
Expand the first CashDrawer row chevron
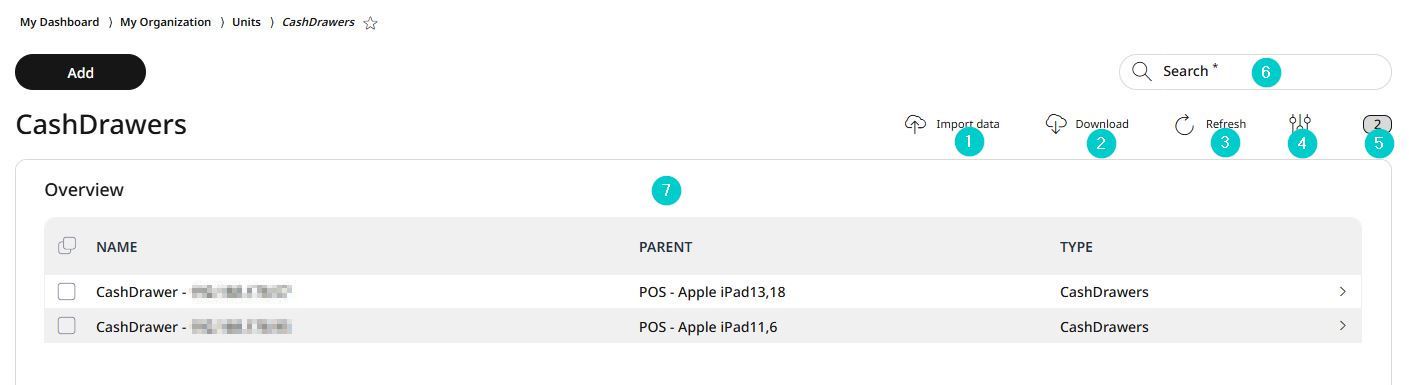pyautogui.click(x=1342, y=292)
